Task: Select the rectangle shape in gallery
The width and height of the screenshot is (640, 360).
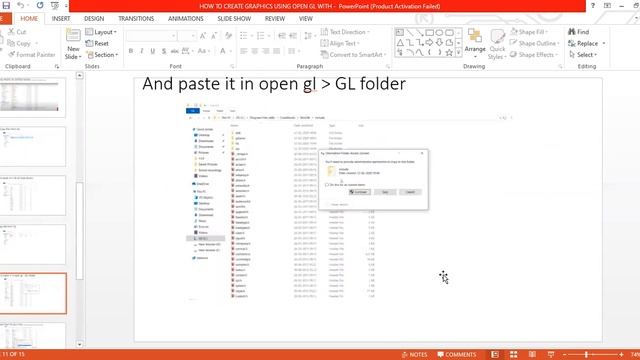Action: point(429,33)
